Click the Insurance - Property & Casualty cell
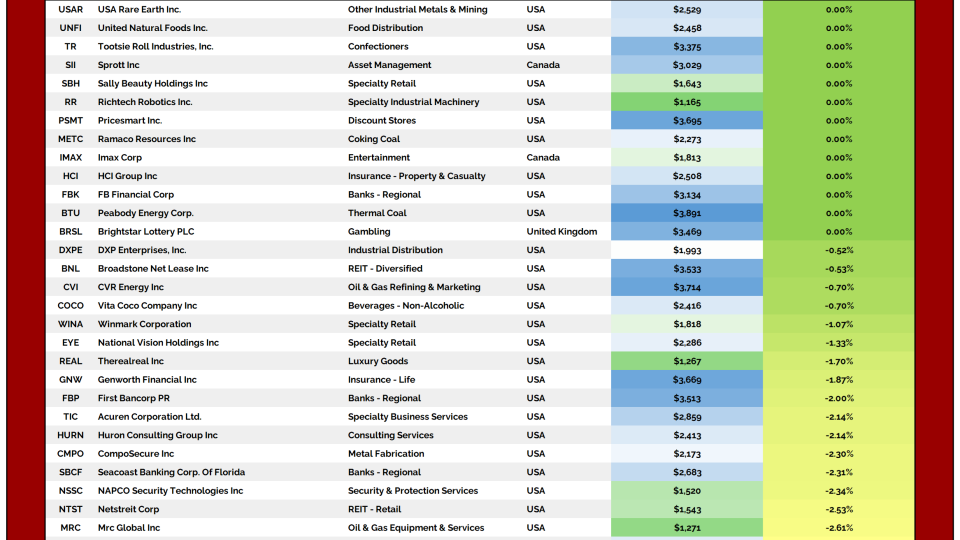 416,176
